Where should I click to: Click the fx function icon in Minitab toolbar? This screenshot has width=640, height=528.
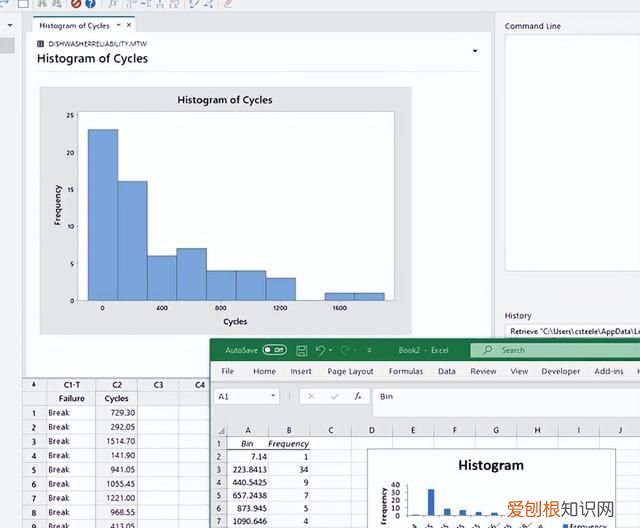click(113, 4)
